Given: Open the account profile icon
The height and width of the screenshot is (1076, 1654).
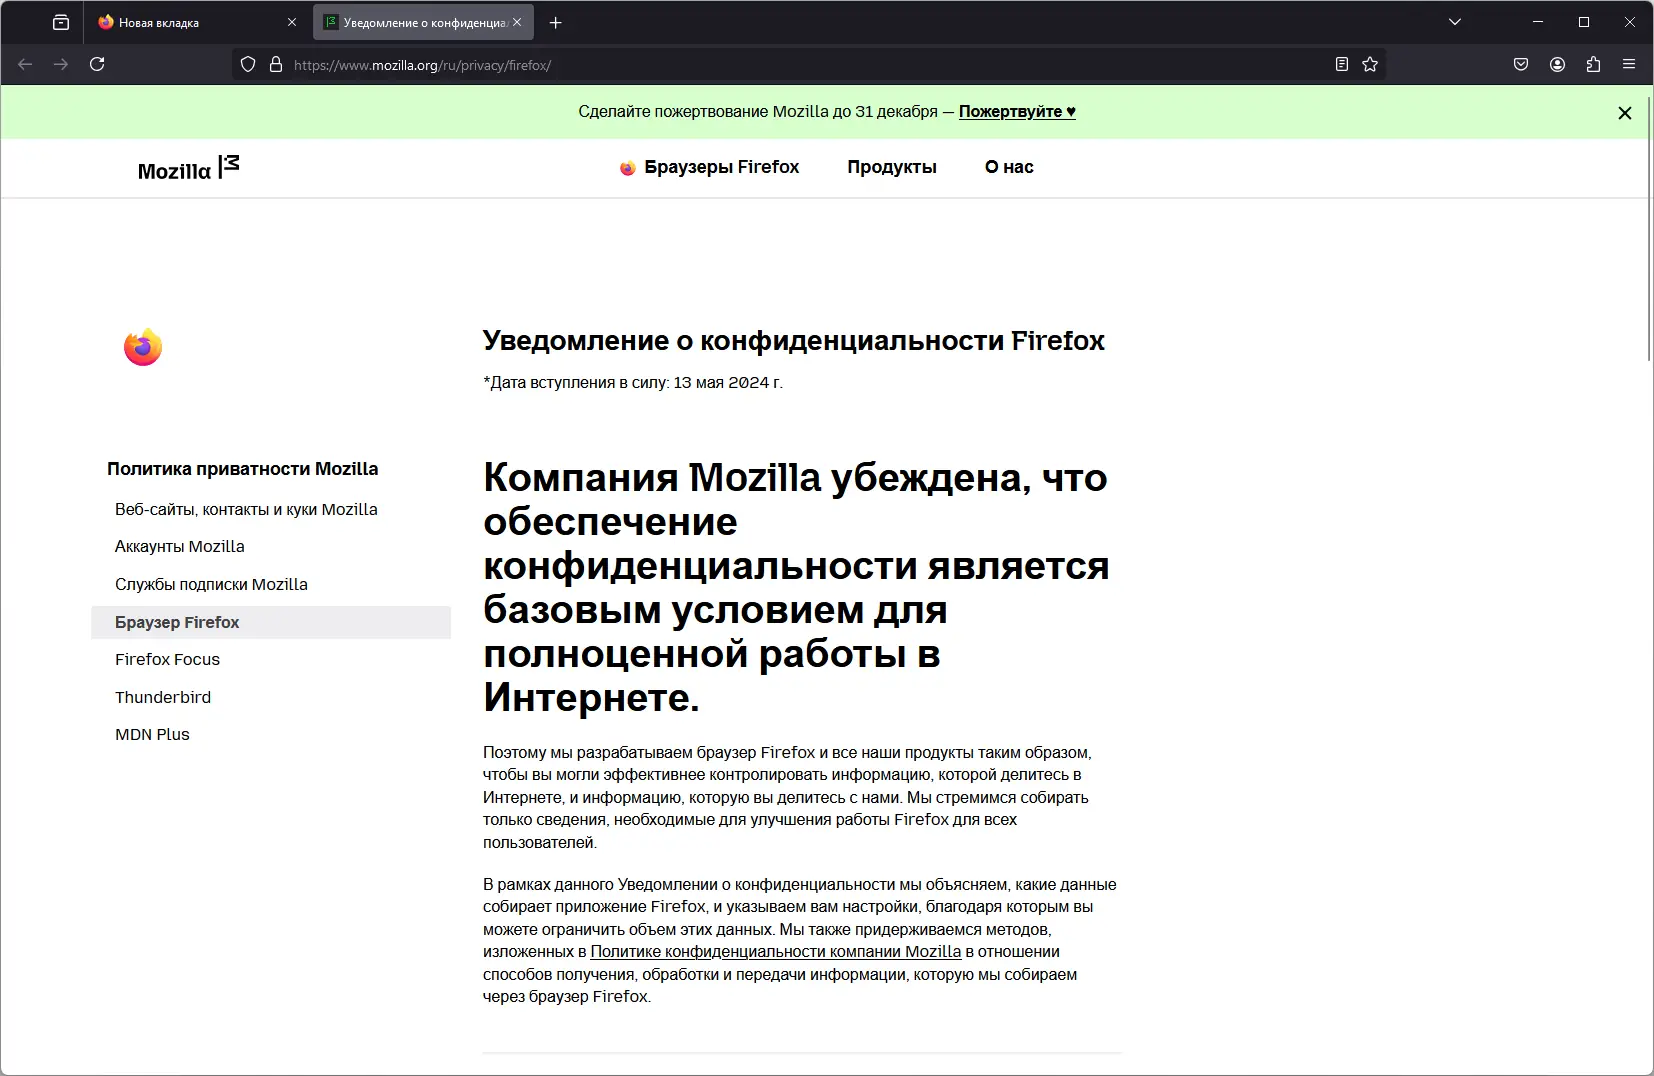Looking at the screenshot, I should (x=1556, y=64).
